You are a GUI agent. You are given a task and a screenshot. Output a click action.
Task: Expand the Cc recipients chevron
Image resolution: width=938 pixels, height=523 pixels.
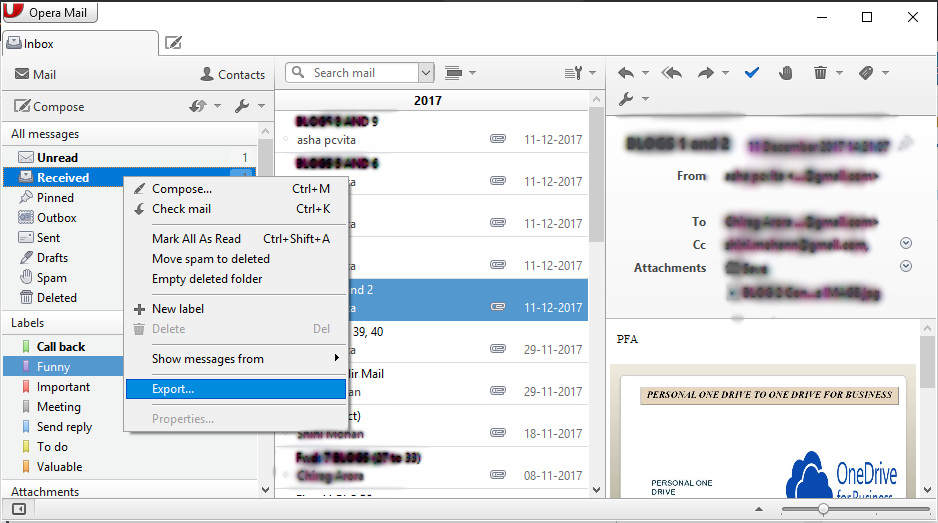(906, 243)
